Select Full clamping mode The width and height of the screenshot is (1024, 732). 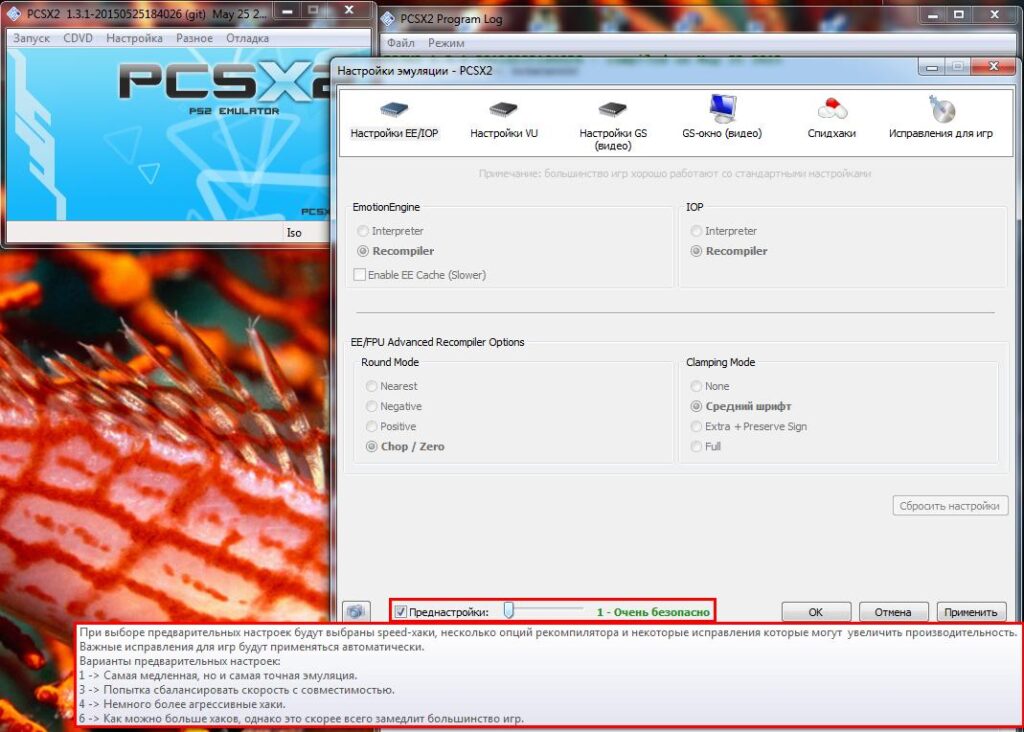(x=697, y=446)
